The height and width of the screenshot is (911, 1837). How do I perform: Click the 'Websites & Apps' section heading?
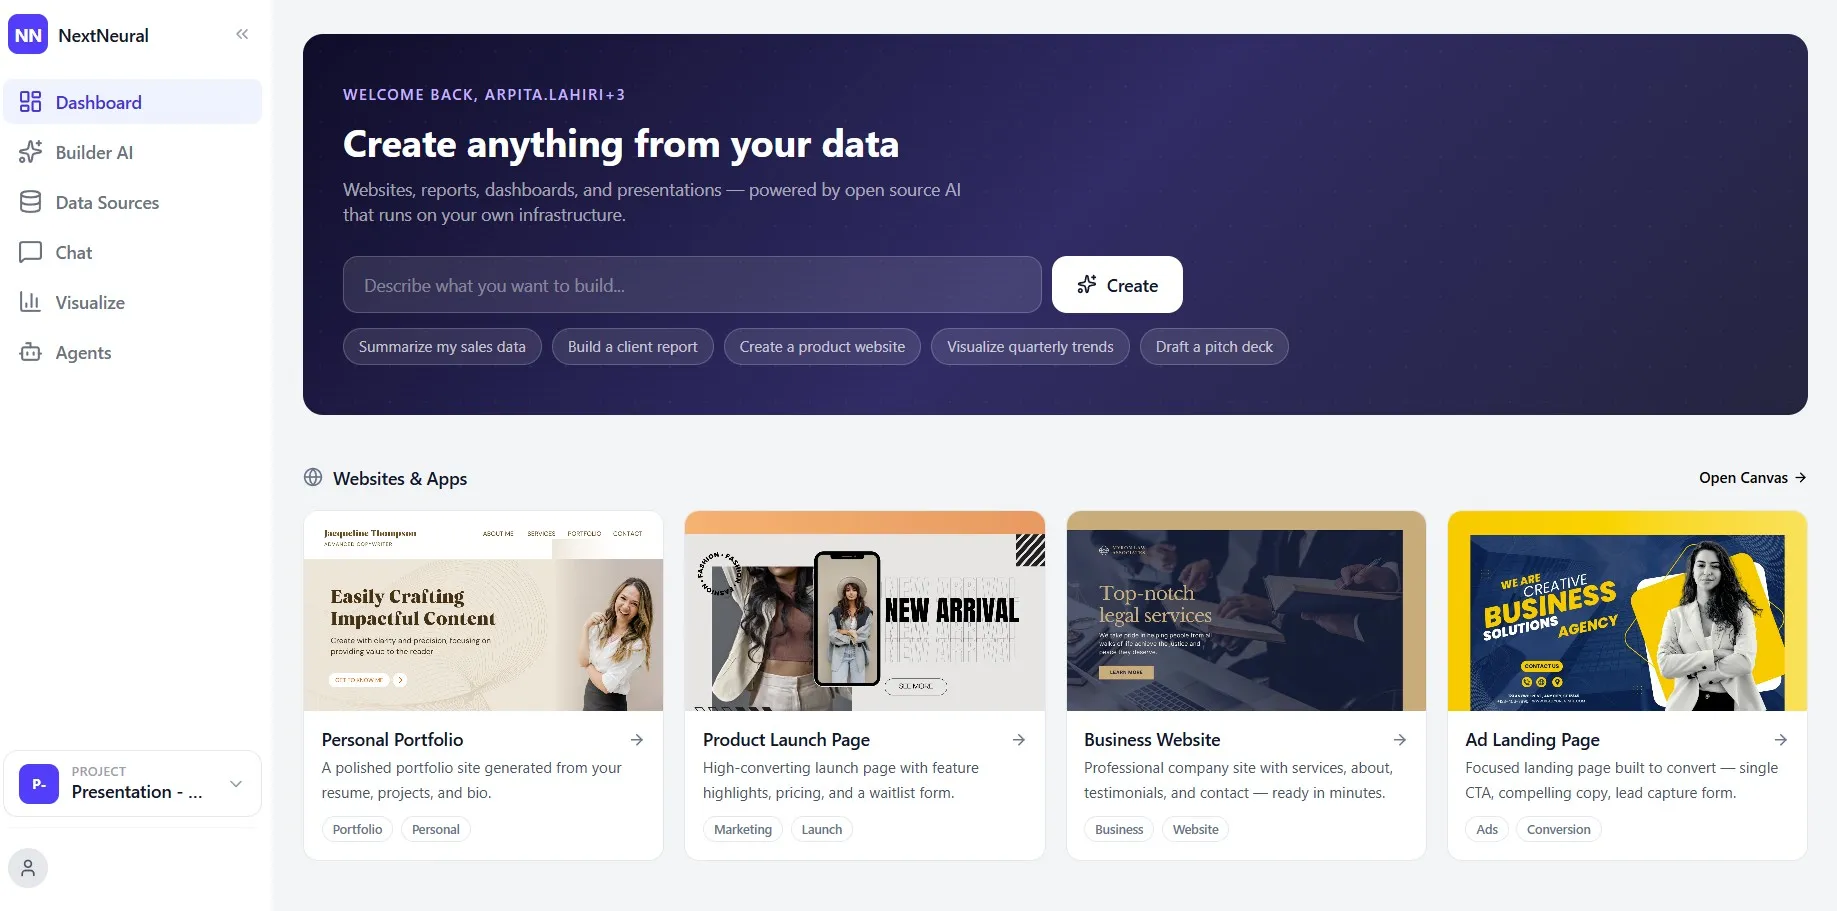pyautogui.click(x=400, y=478)
